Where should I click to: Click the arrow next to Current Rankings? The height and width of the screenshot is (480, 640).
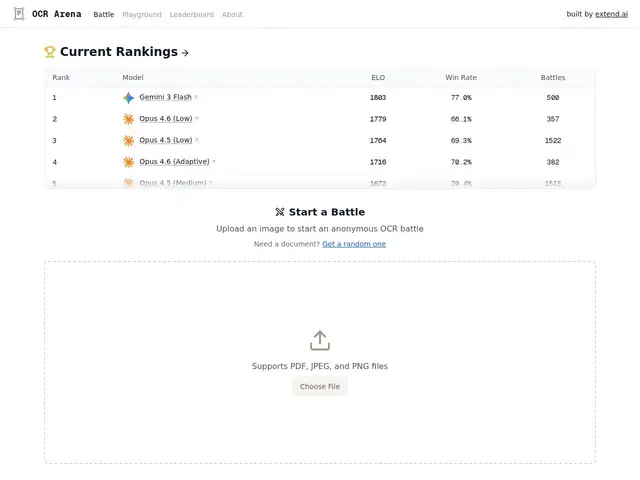tap(185, 53)
